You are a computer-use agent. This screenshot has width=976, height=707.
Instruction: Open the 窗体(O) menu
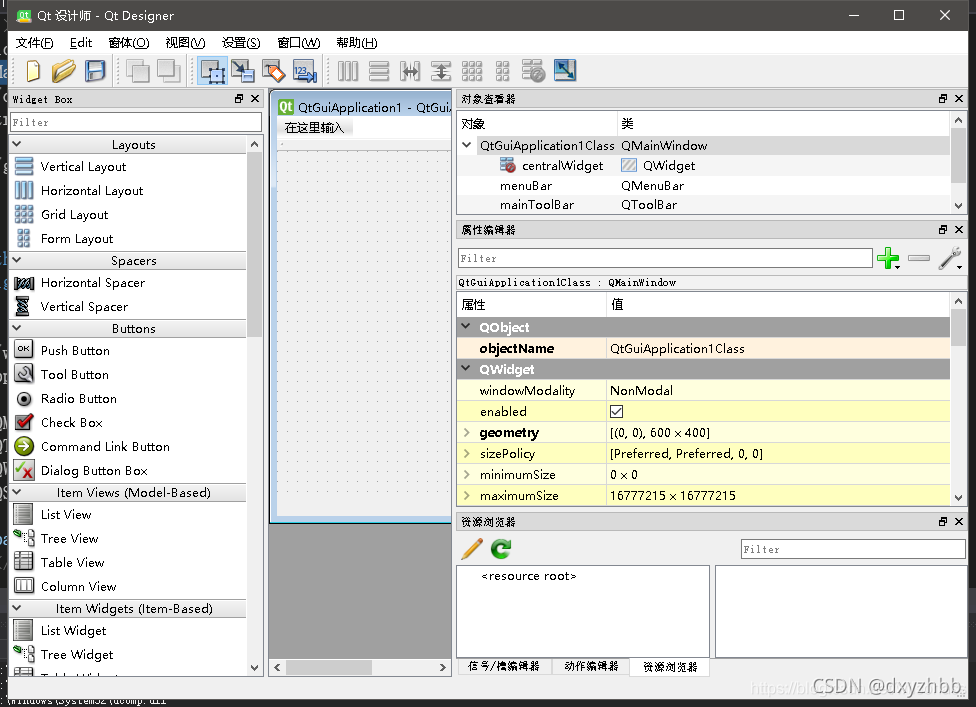129,42
